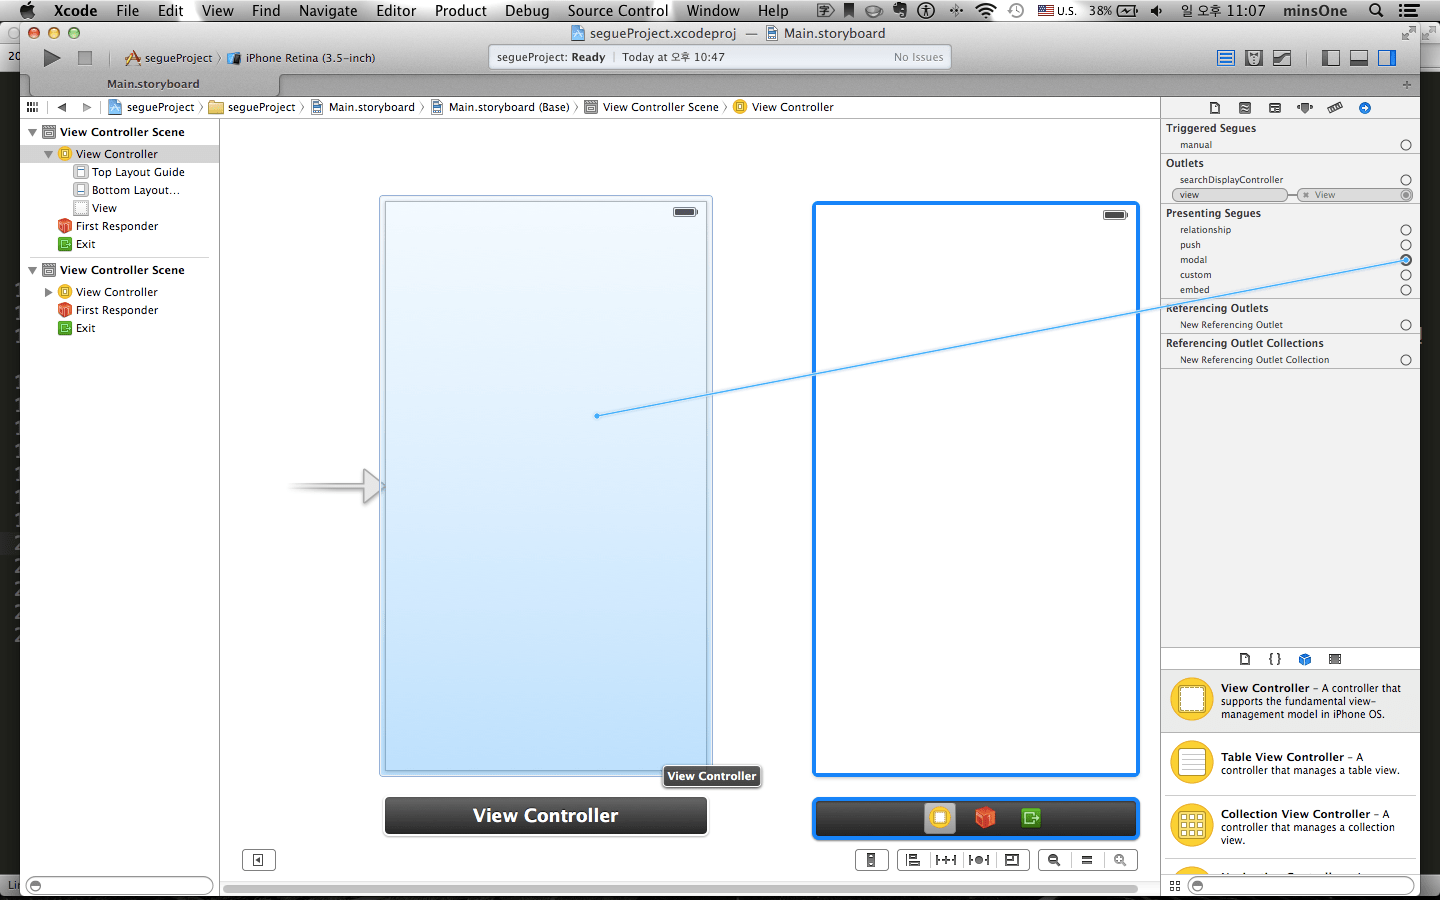1440x900 pixels.
Task: Open the Media library
Action: [1335, 659]
